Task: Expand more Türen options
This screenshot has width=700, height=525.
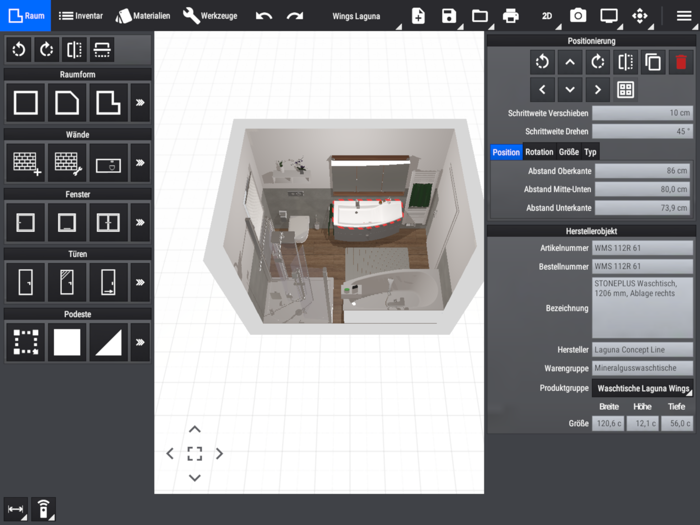Action: 140,282
